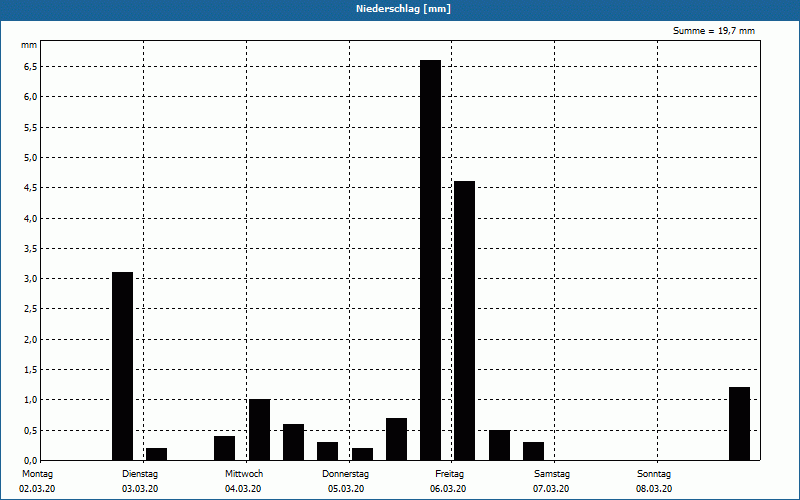Click the 0,3 mm bar just before Donnerstag

pos(328,451)
